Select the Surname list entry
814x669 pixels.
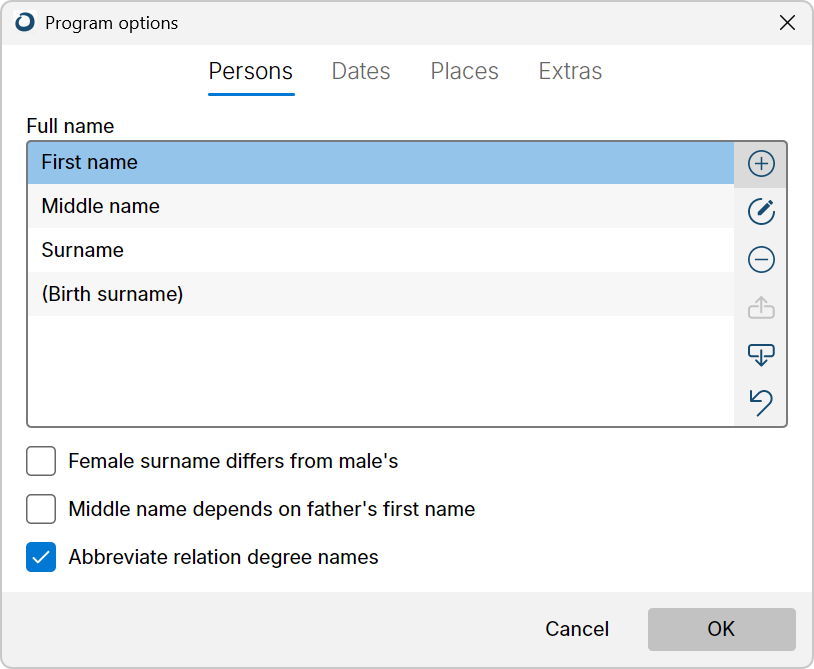[x=381, y=250]
